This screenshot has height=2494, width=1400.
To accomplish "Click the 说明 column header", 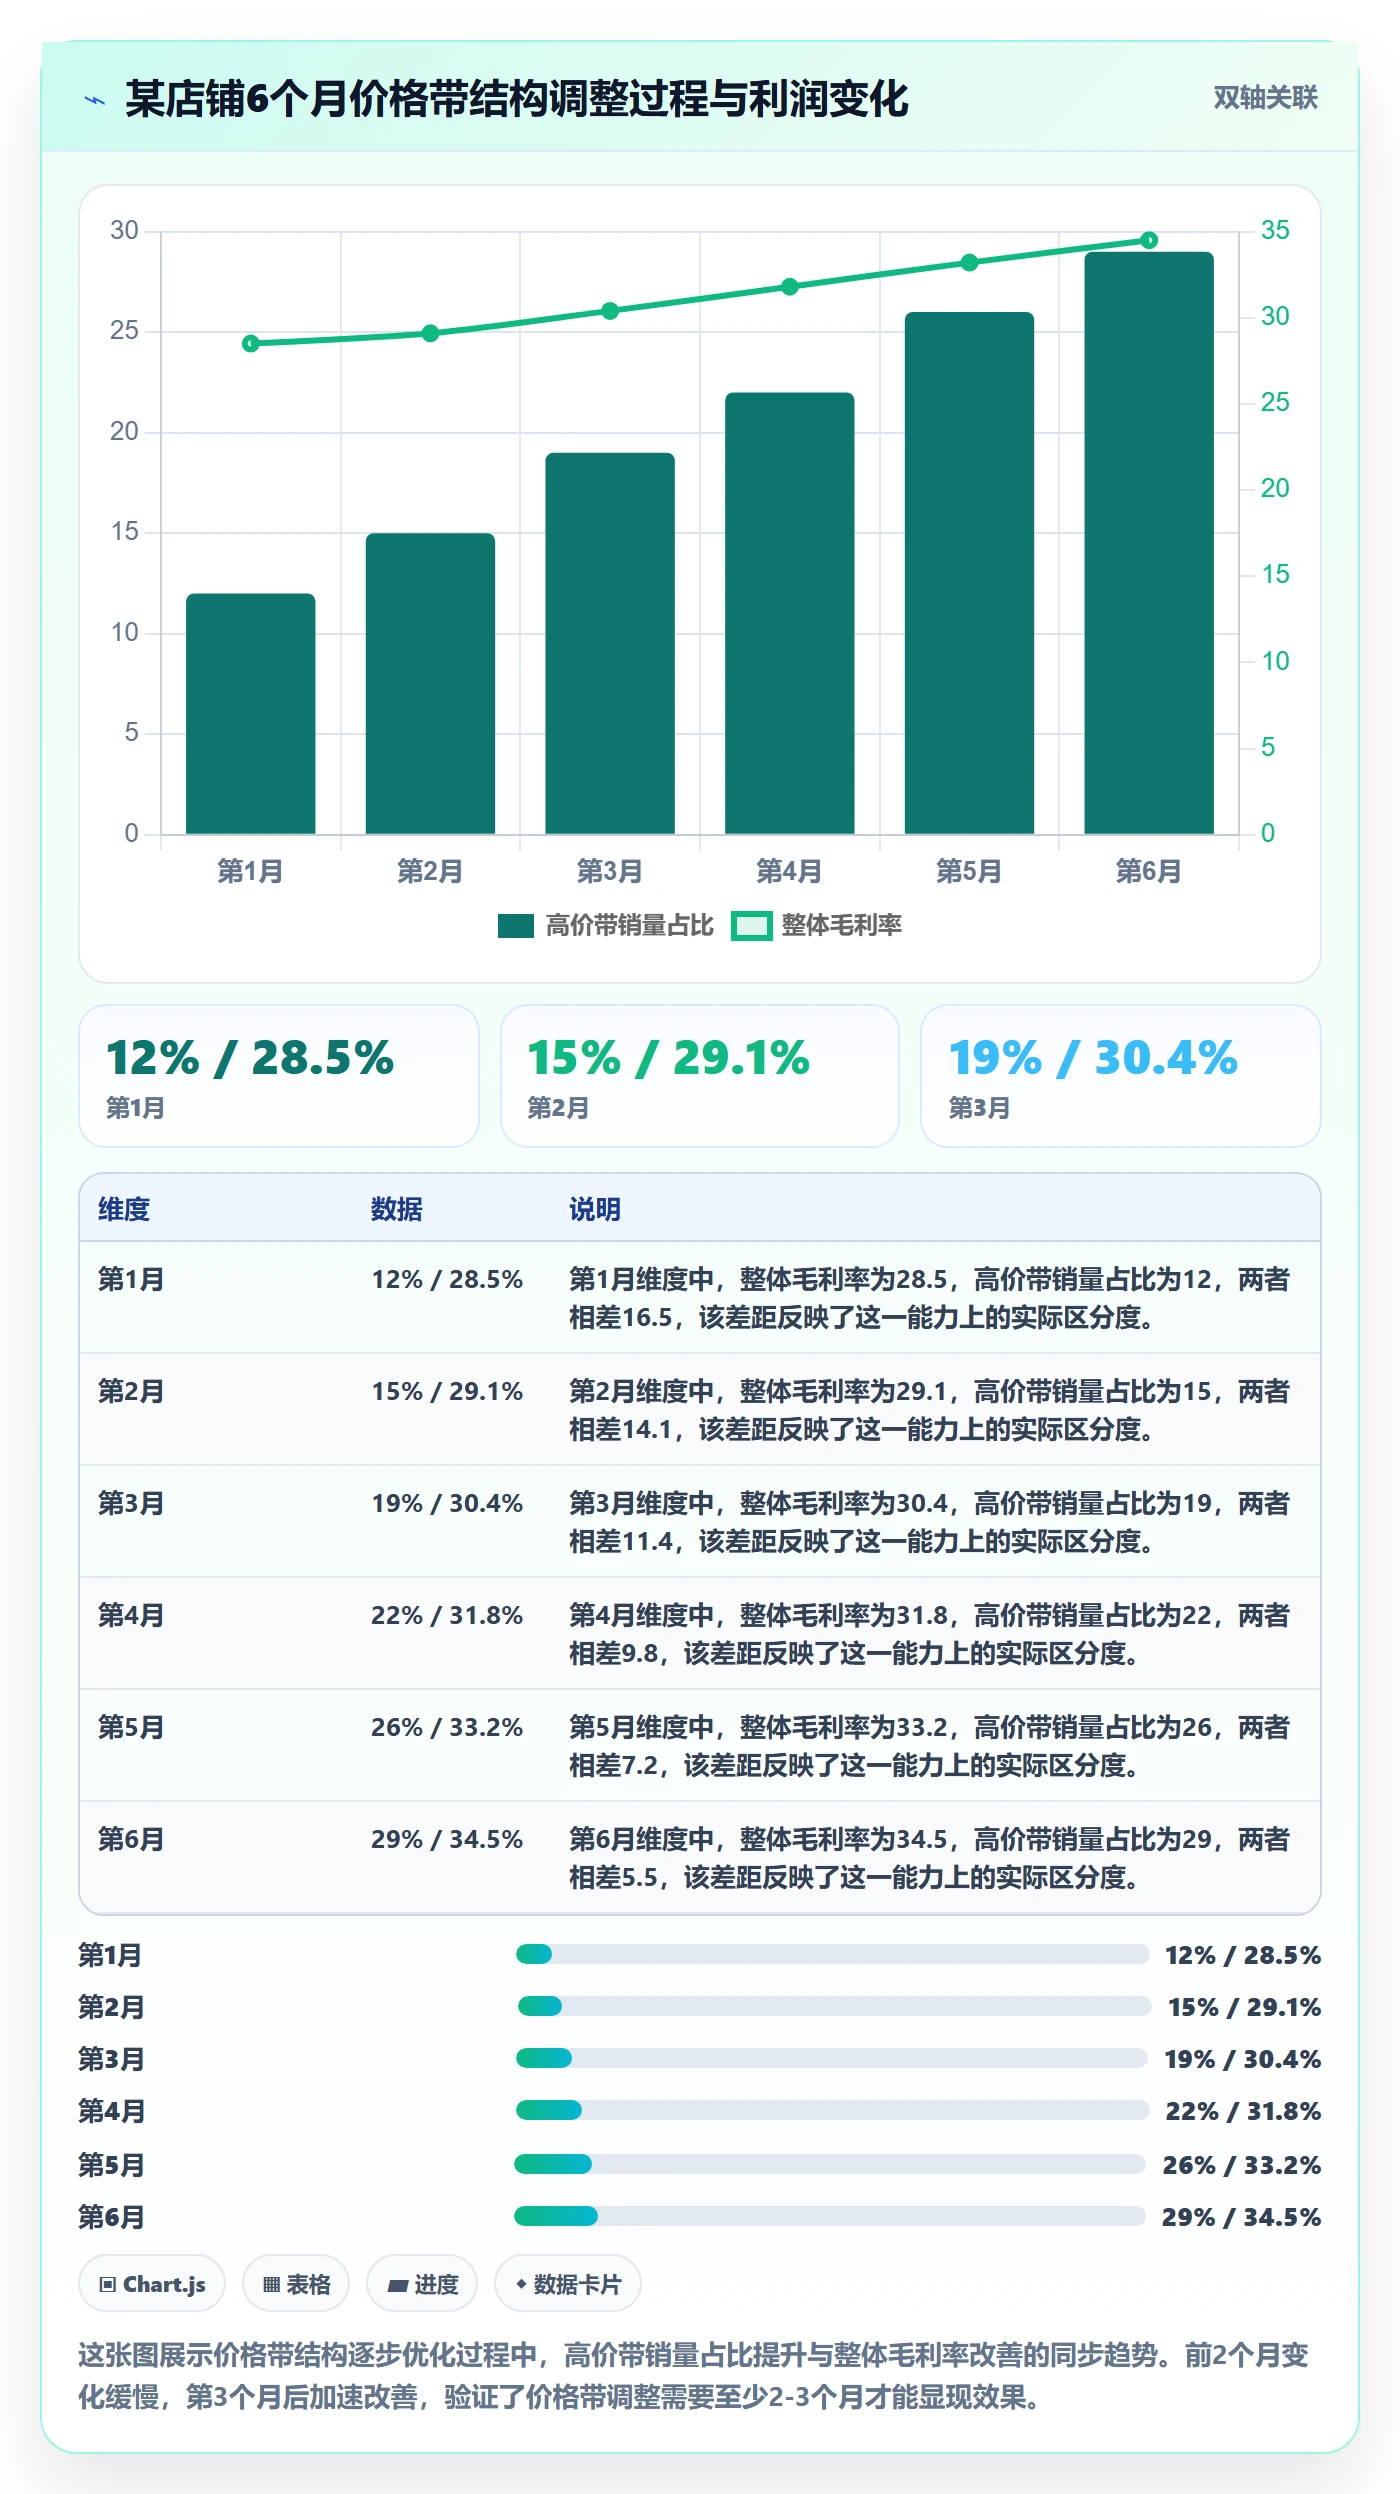I will pyautogui.click(x=595, y=1209).
